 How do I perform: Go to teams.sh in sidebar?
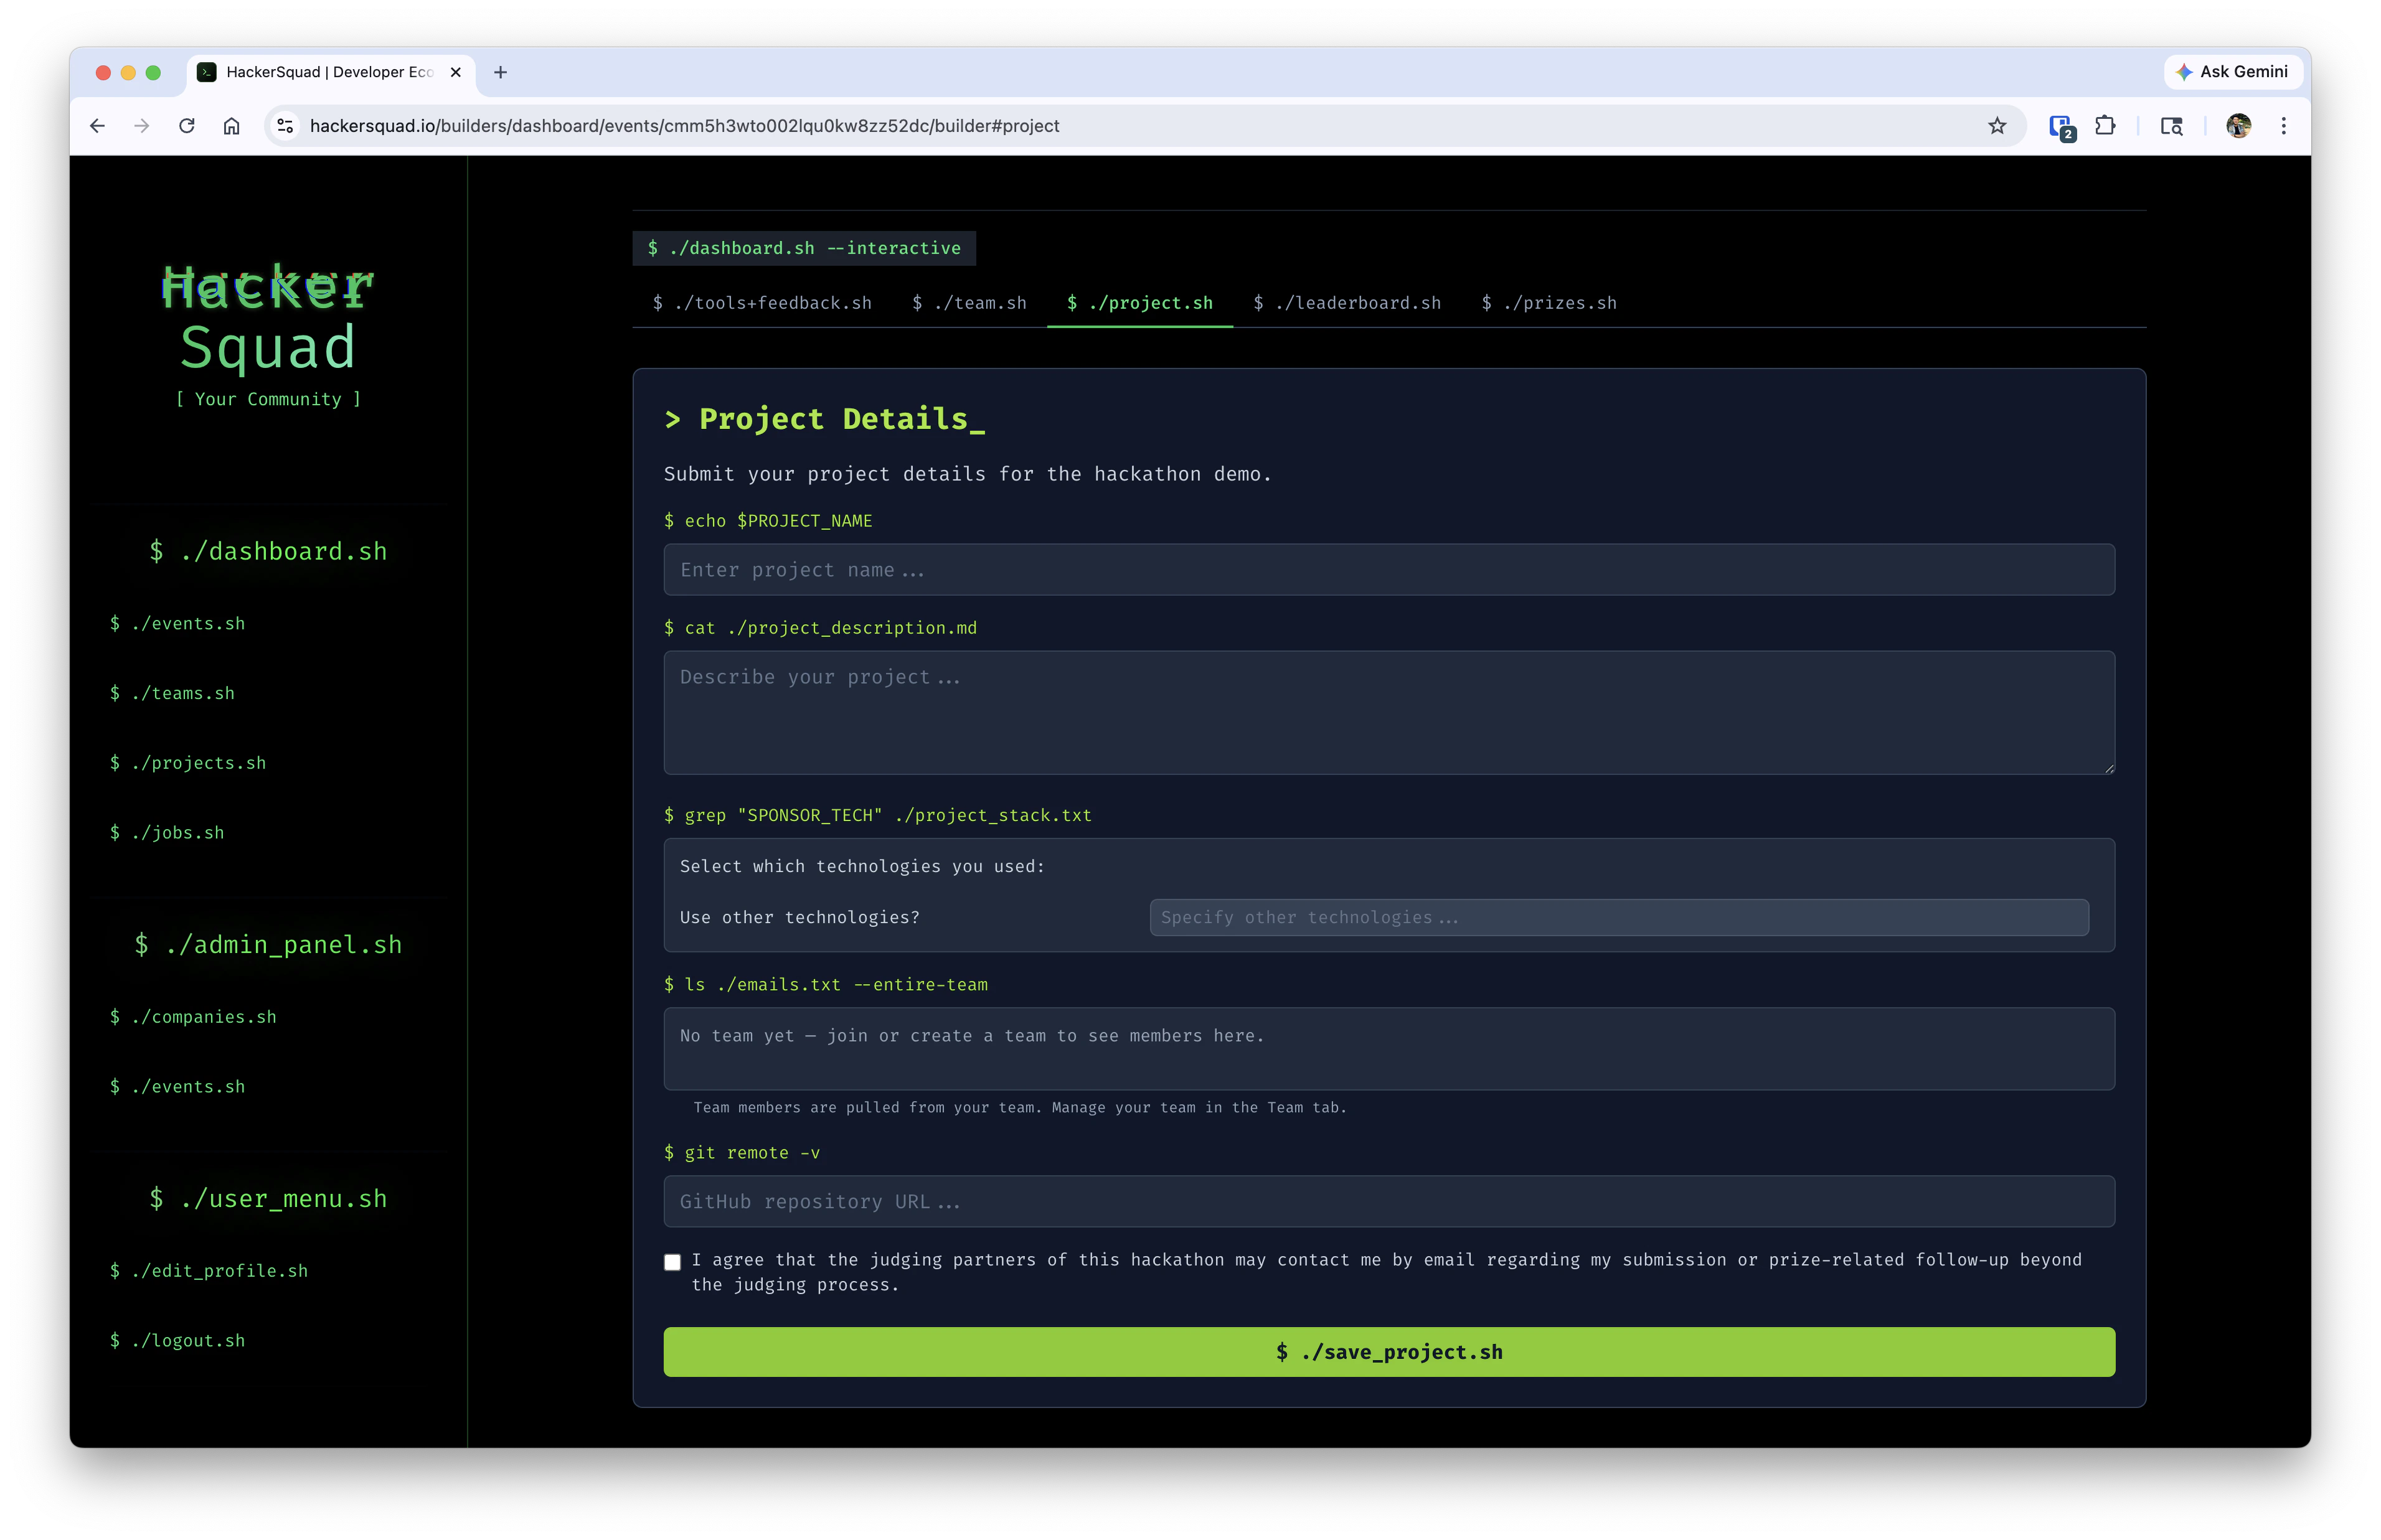pos(172,693)
